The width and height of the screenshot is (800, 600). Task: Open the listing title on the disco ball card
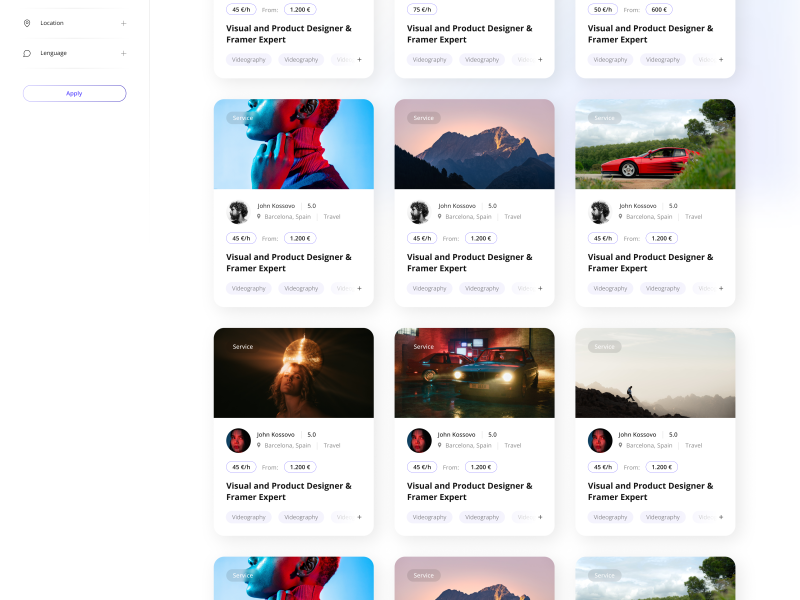pyautogui.click(x=289, y=491)
